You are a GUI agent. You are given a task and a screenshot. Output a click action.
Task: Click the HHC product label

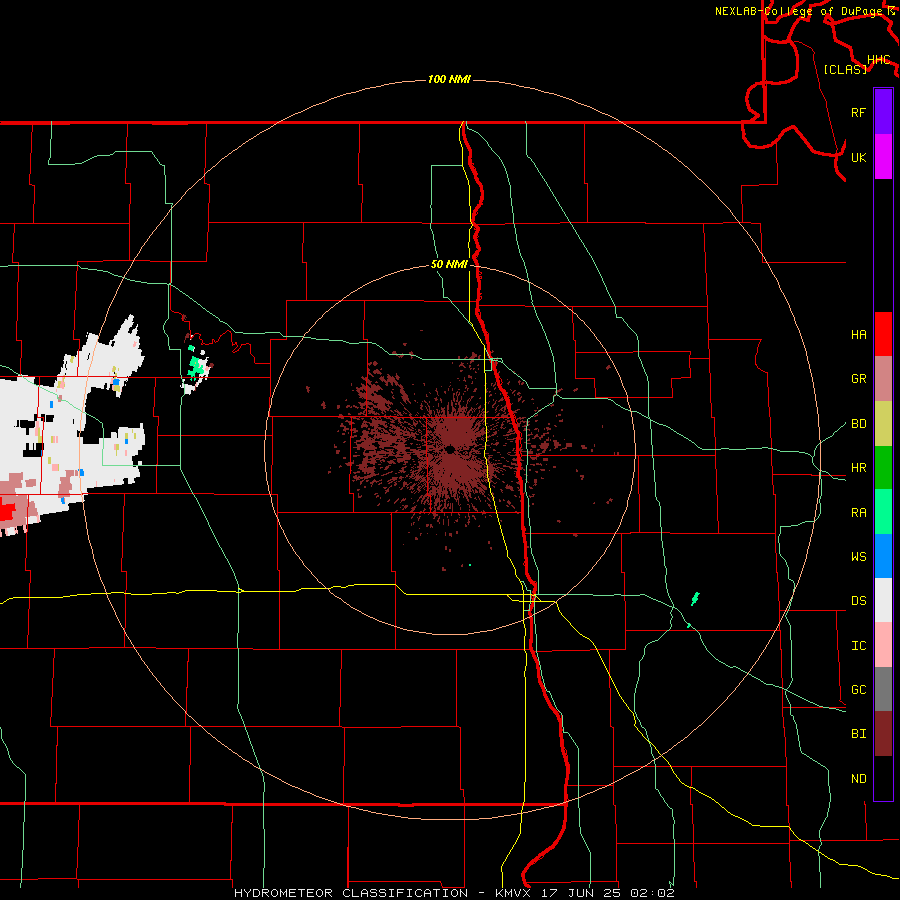(x=878, y=60)
